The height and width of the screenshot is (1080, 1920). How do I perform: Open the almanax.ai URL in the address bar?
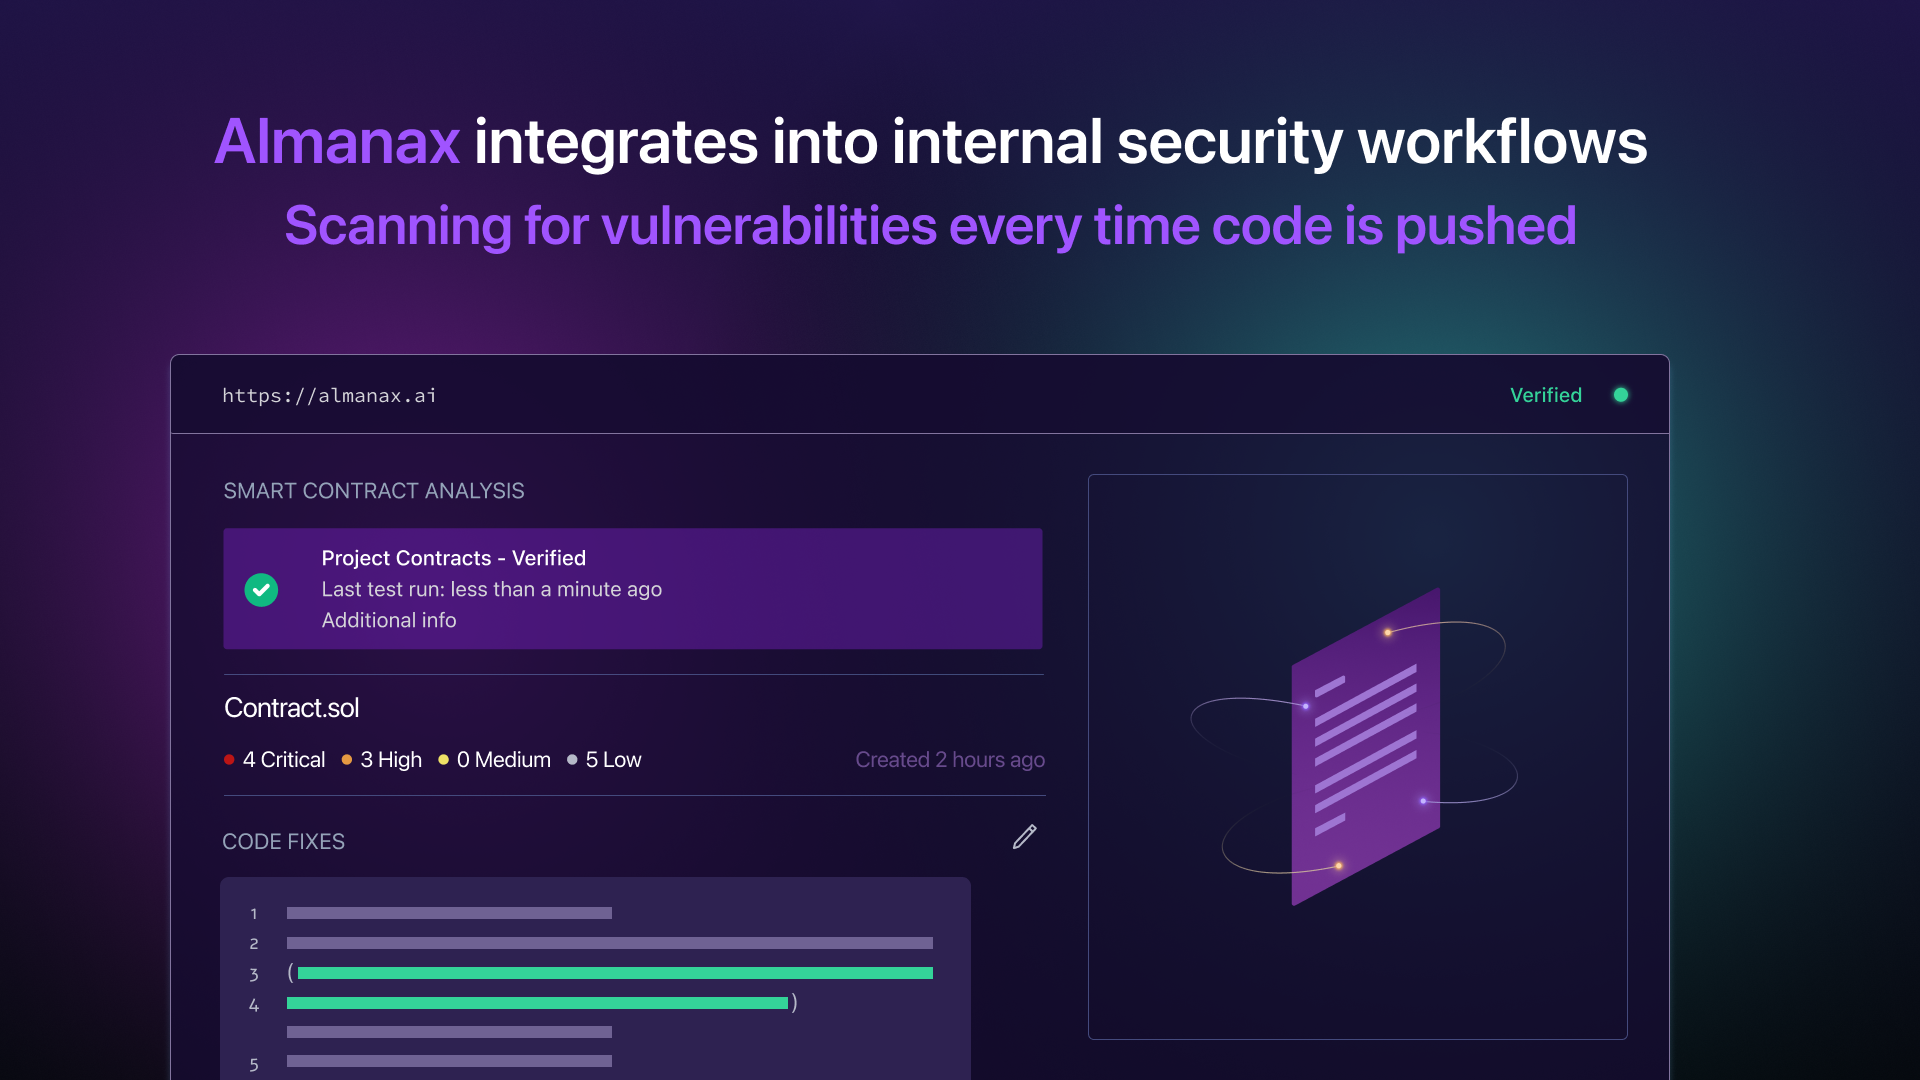pos(329,395)
